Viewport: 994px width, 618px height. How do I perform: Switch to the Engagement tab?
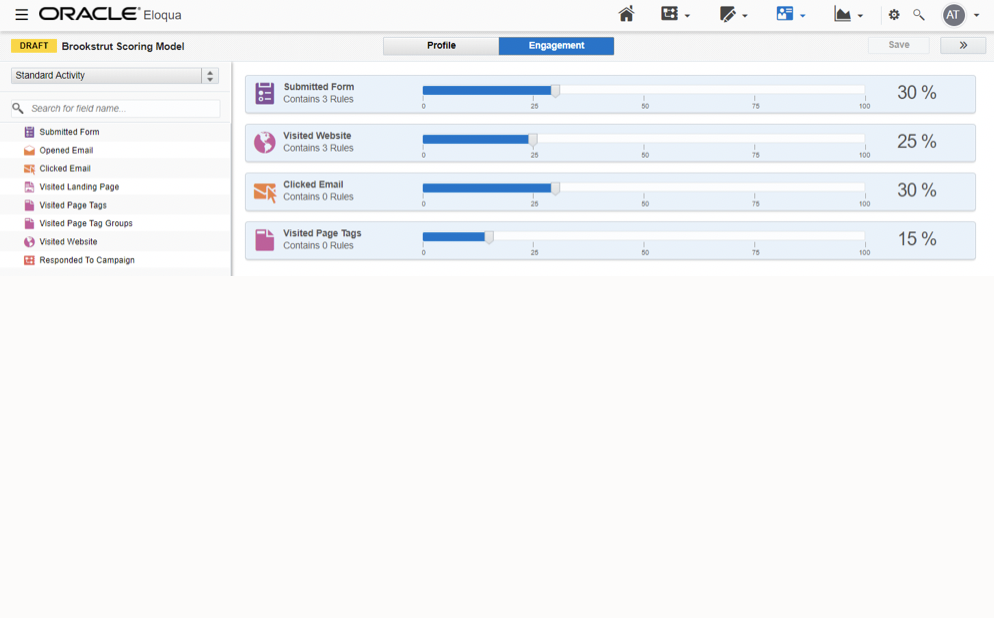pyautogui.click(x=556, y=46)
